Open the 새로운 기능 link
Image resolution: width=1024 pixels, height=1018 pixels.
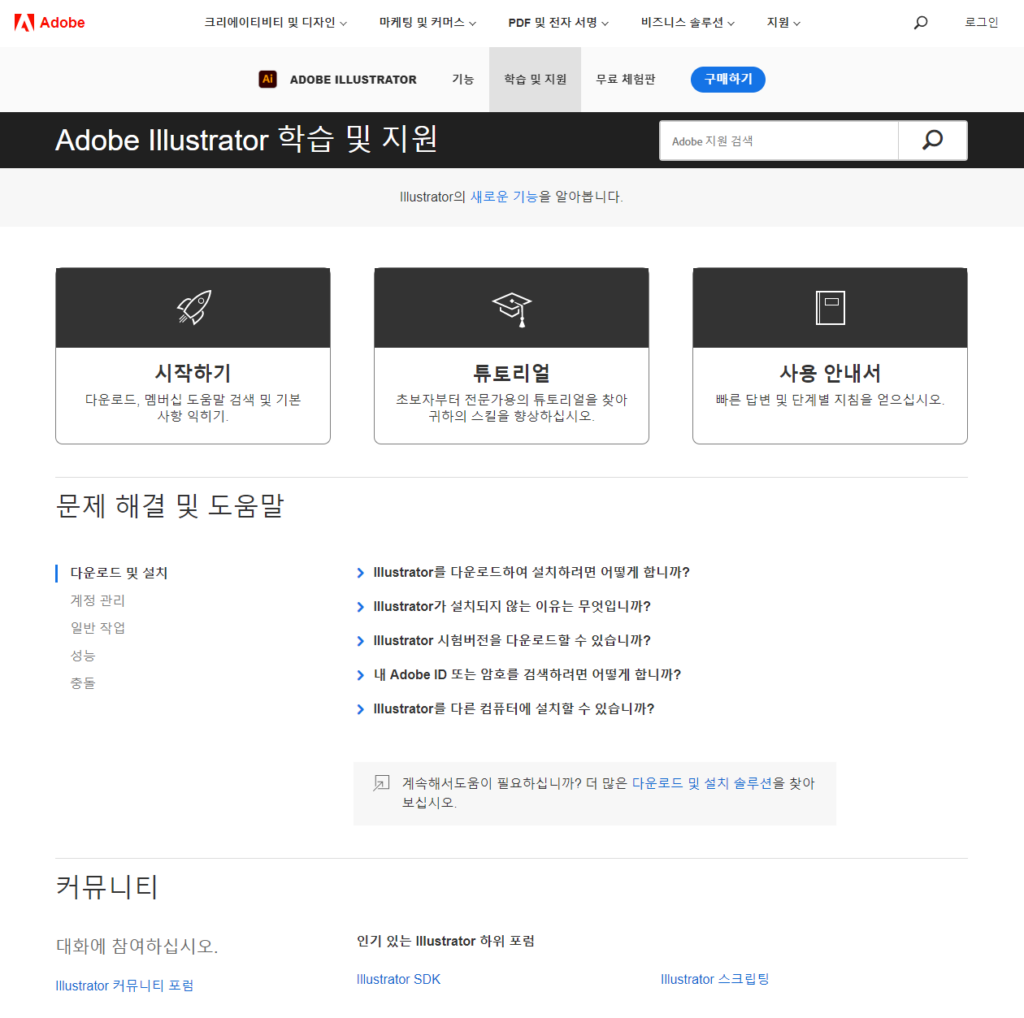(504, 197)
